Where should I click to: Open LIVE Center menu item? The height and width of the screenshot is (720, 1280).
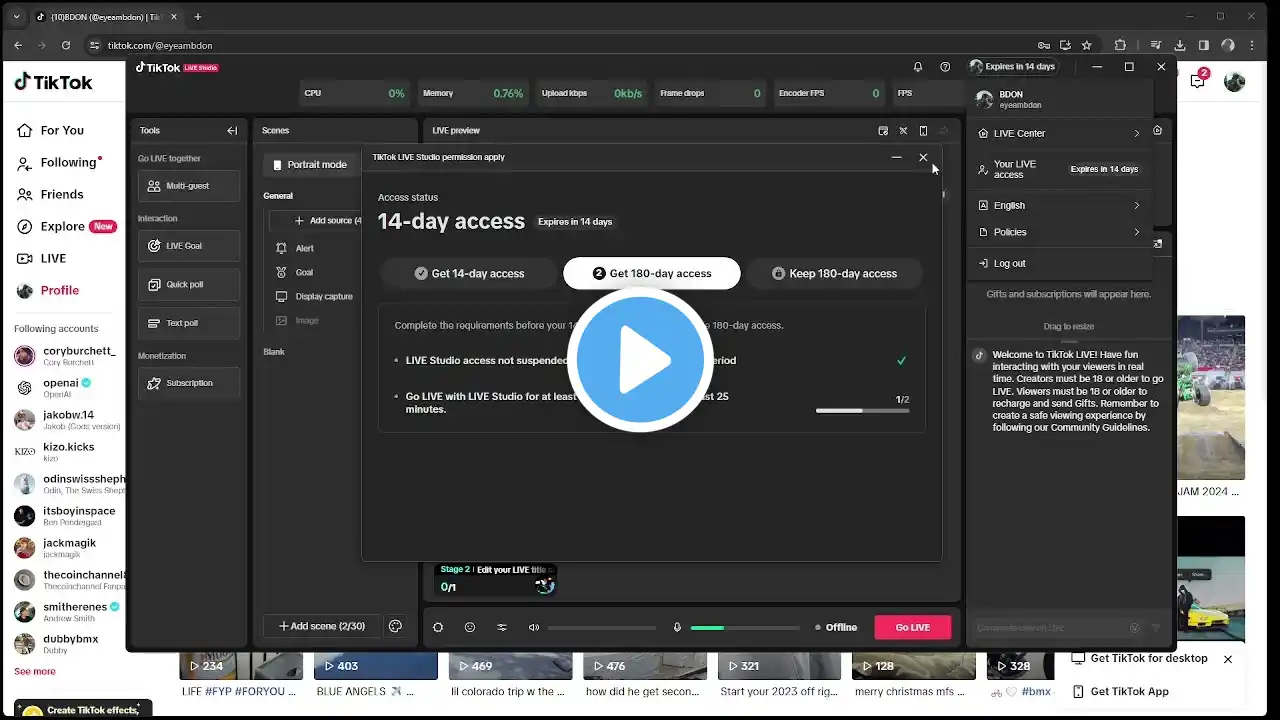pos(1059,133)
